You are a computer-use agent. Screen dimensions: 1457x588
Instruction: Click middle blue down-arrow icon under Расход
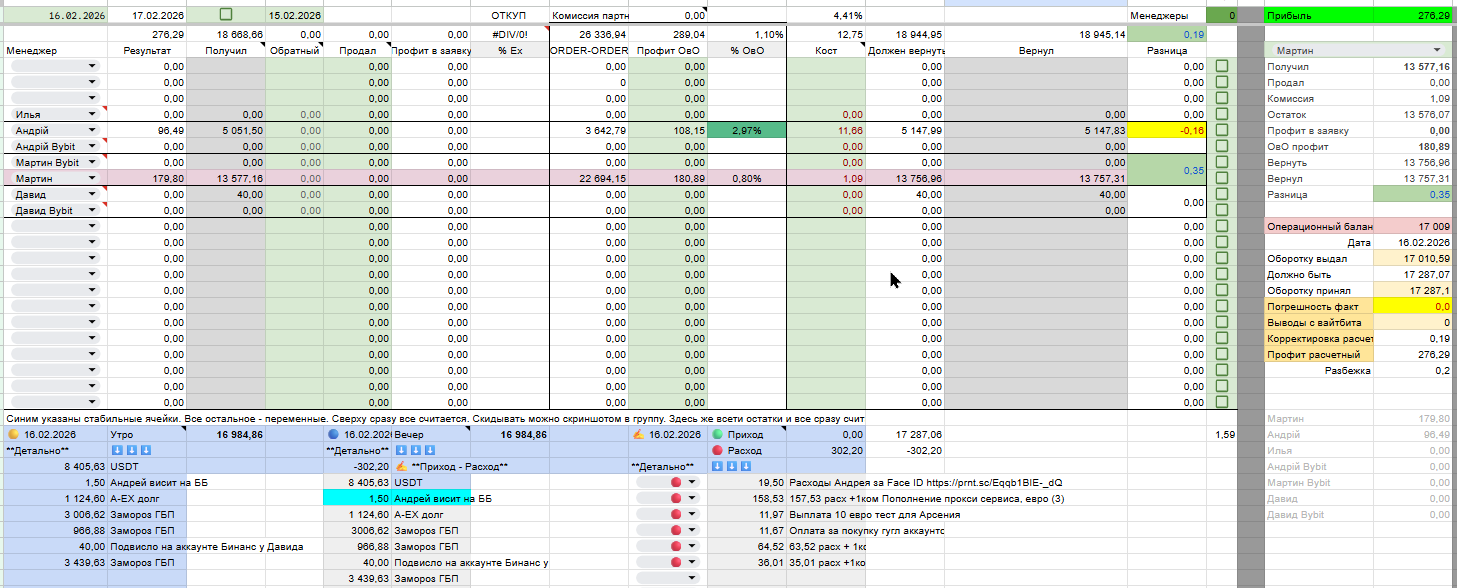coord(729,467)
